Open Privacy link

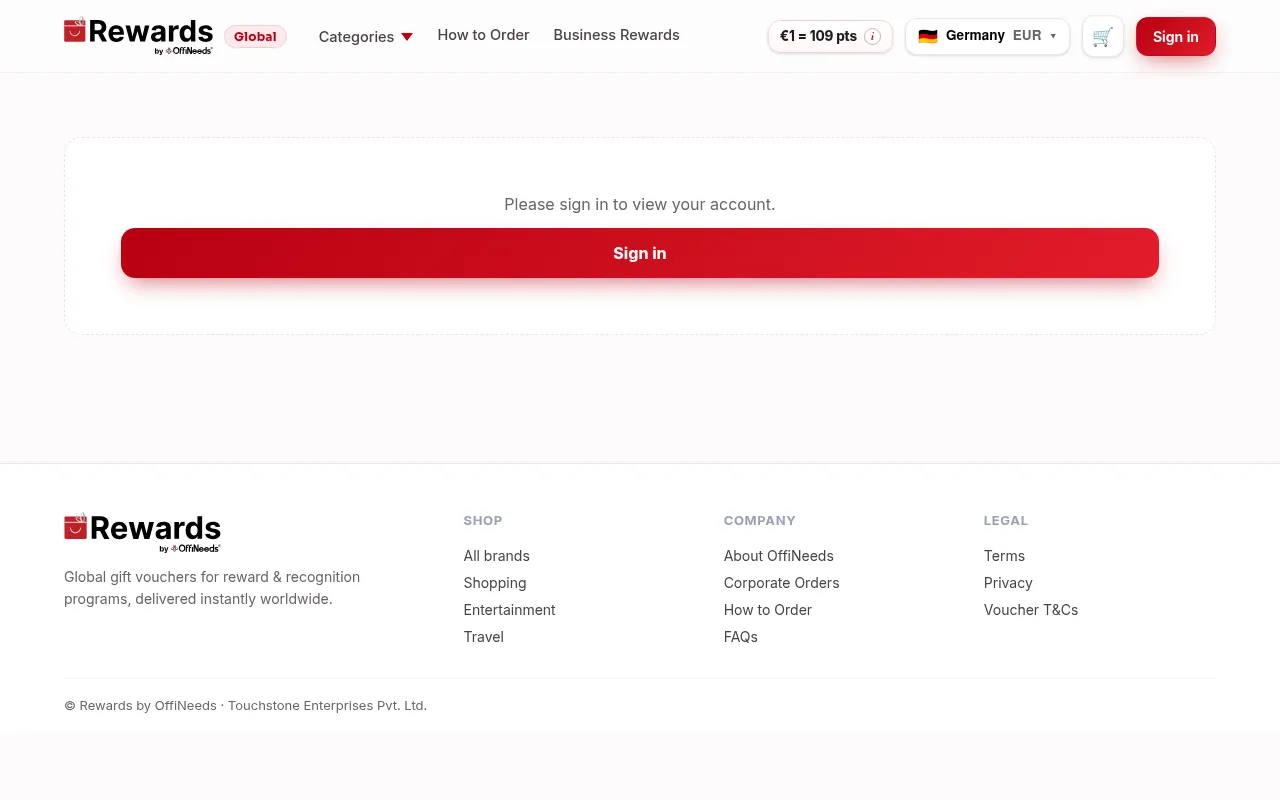click(1008, 583)
